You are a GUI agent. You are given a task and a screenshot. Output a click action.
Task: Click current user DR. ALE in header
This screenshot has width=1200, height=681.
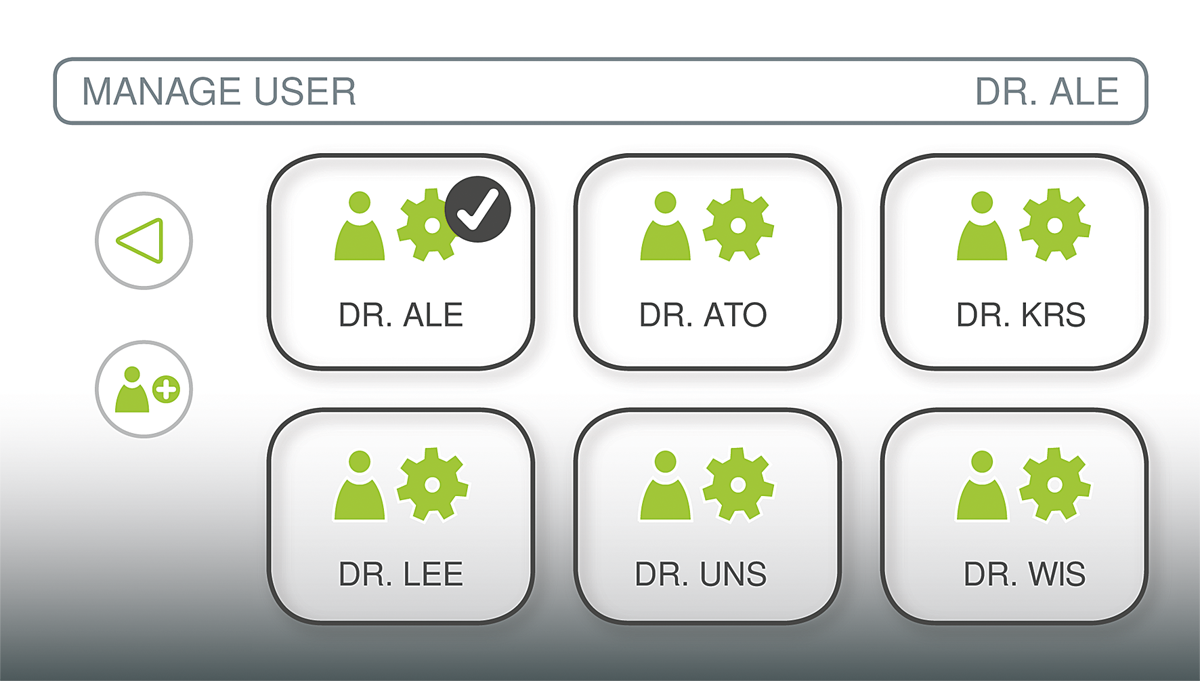click(1047, 92)
